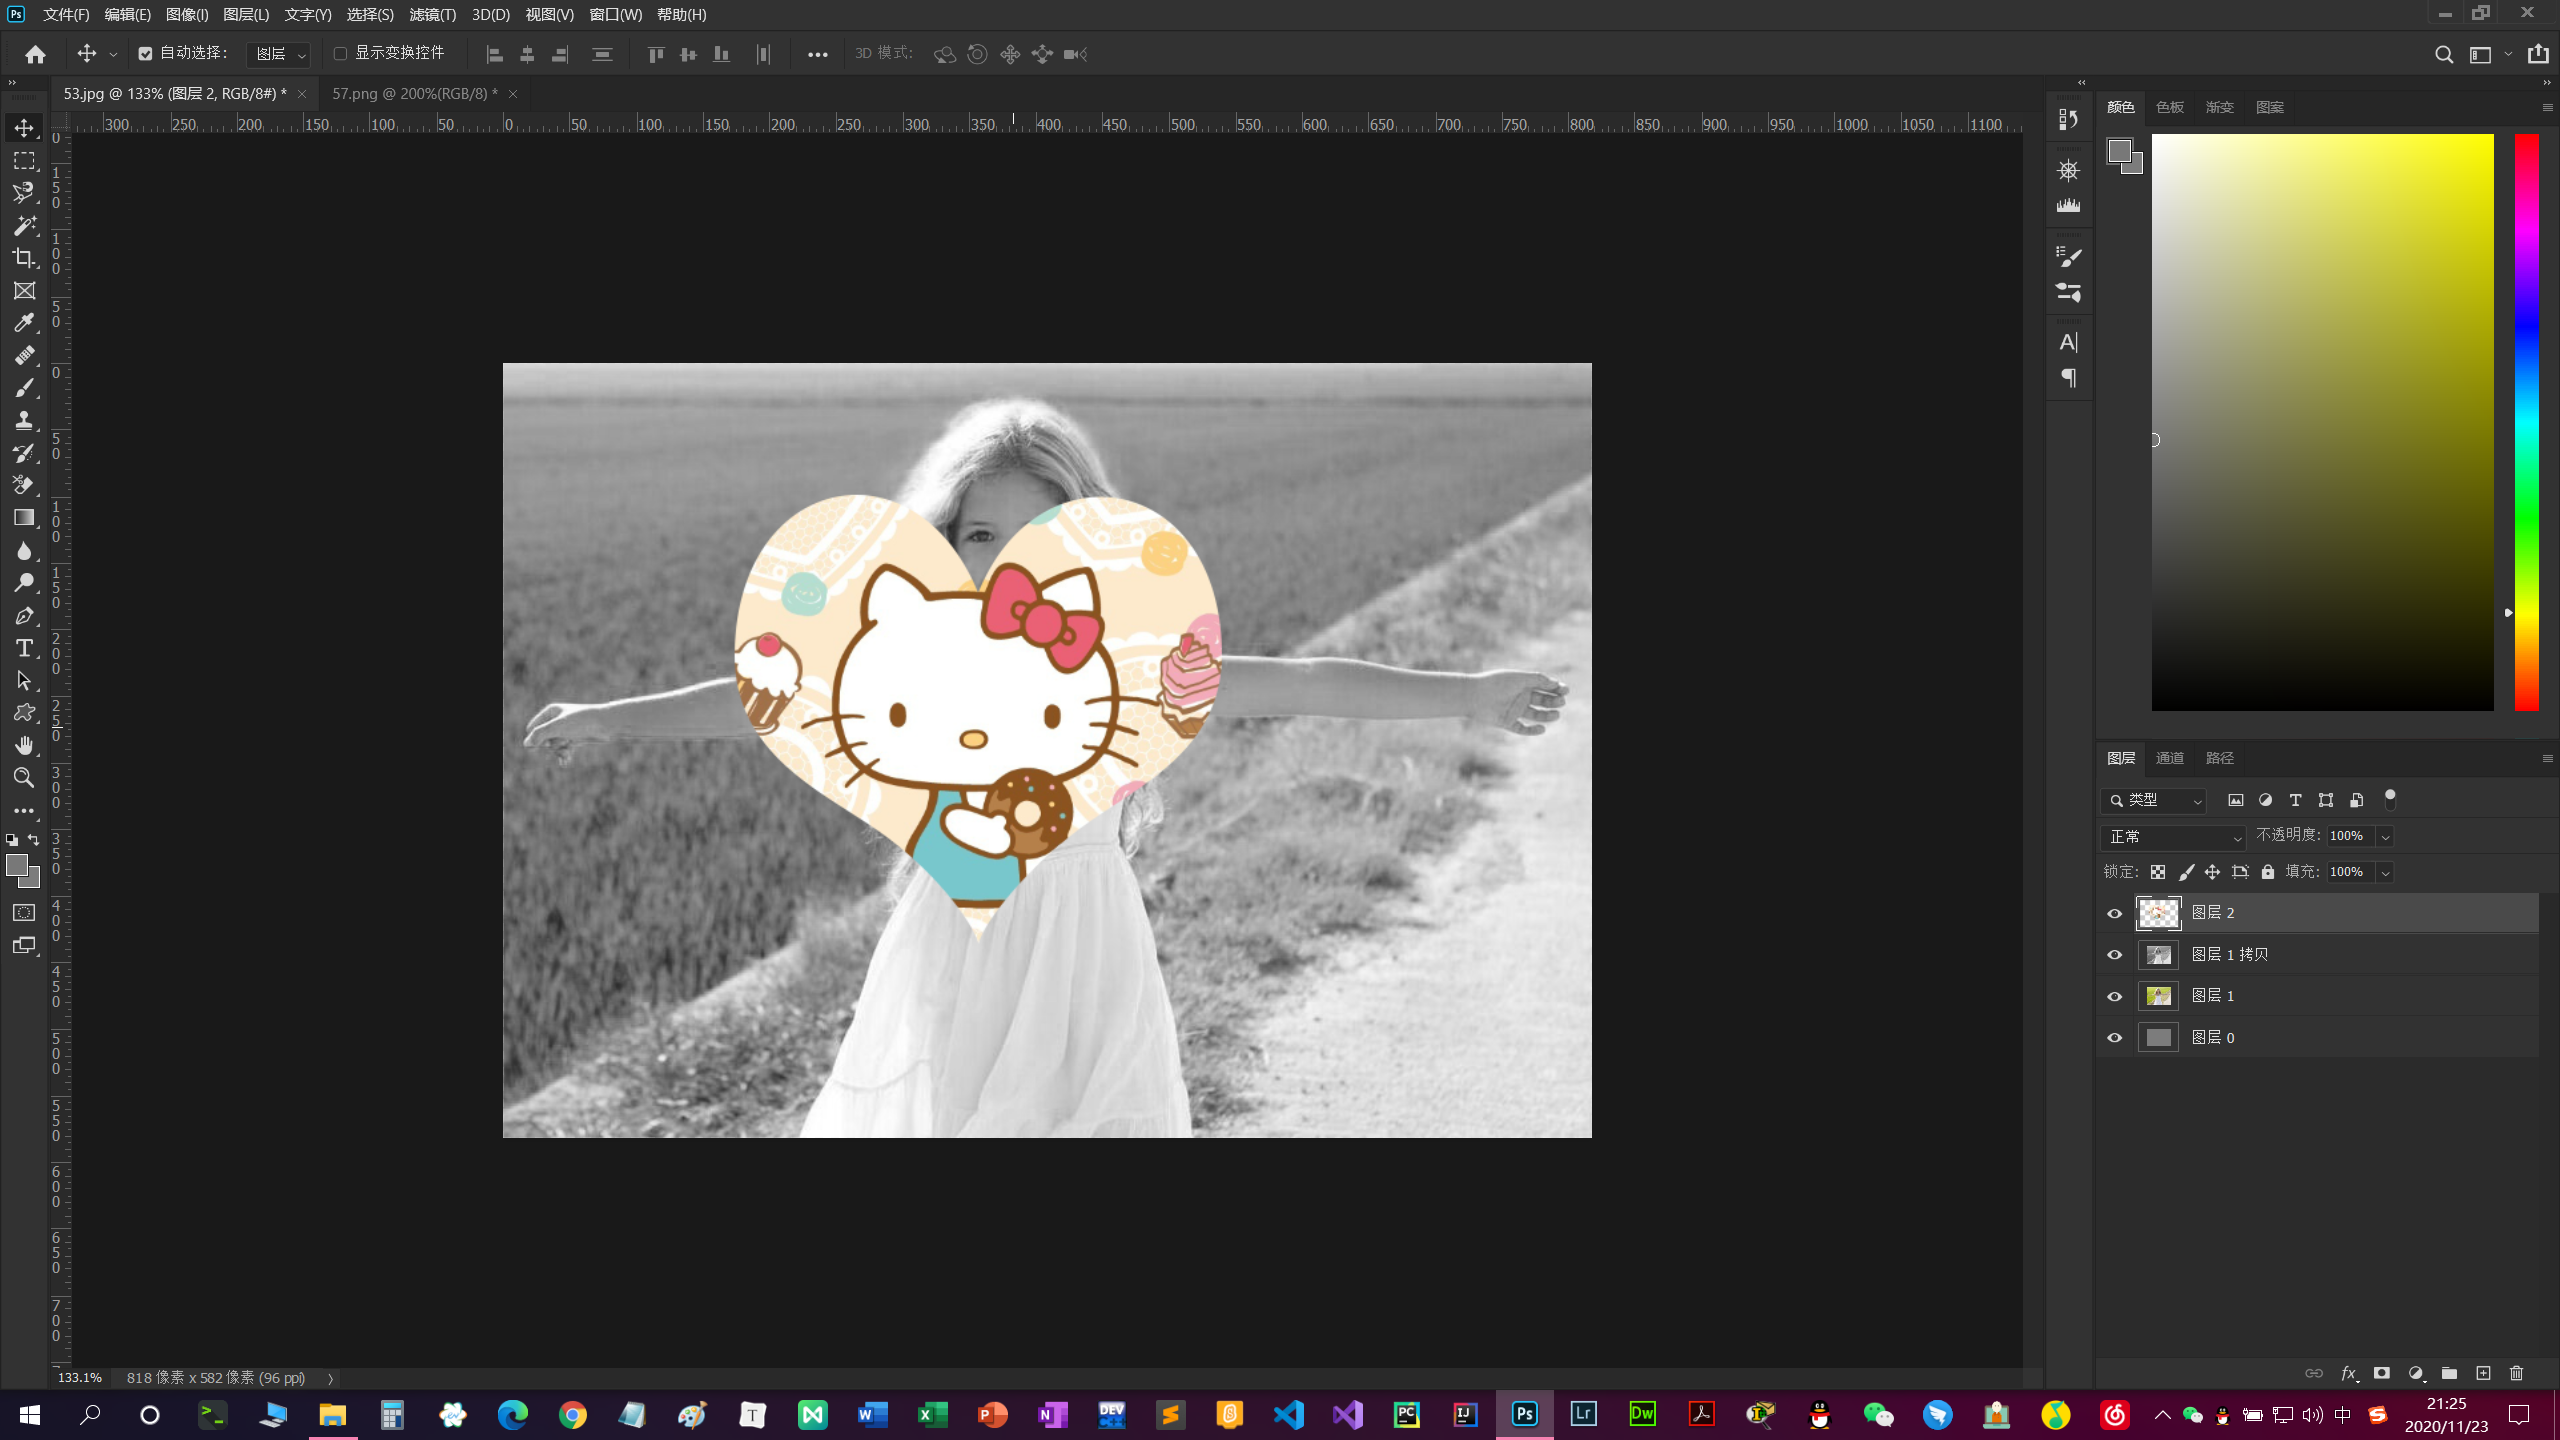Image resolution: width=2560 pixels, height=1440 pixels.
Task: Add a layer mask button
Action: (x=2382, y=1374)
